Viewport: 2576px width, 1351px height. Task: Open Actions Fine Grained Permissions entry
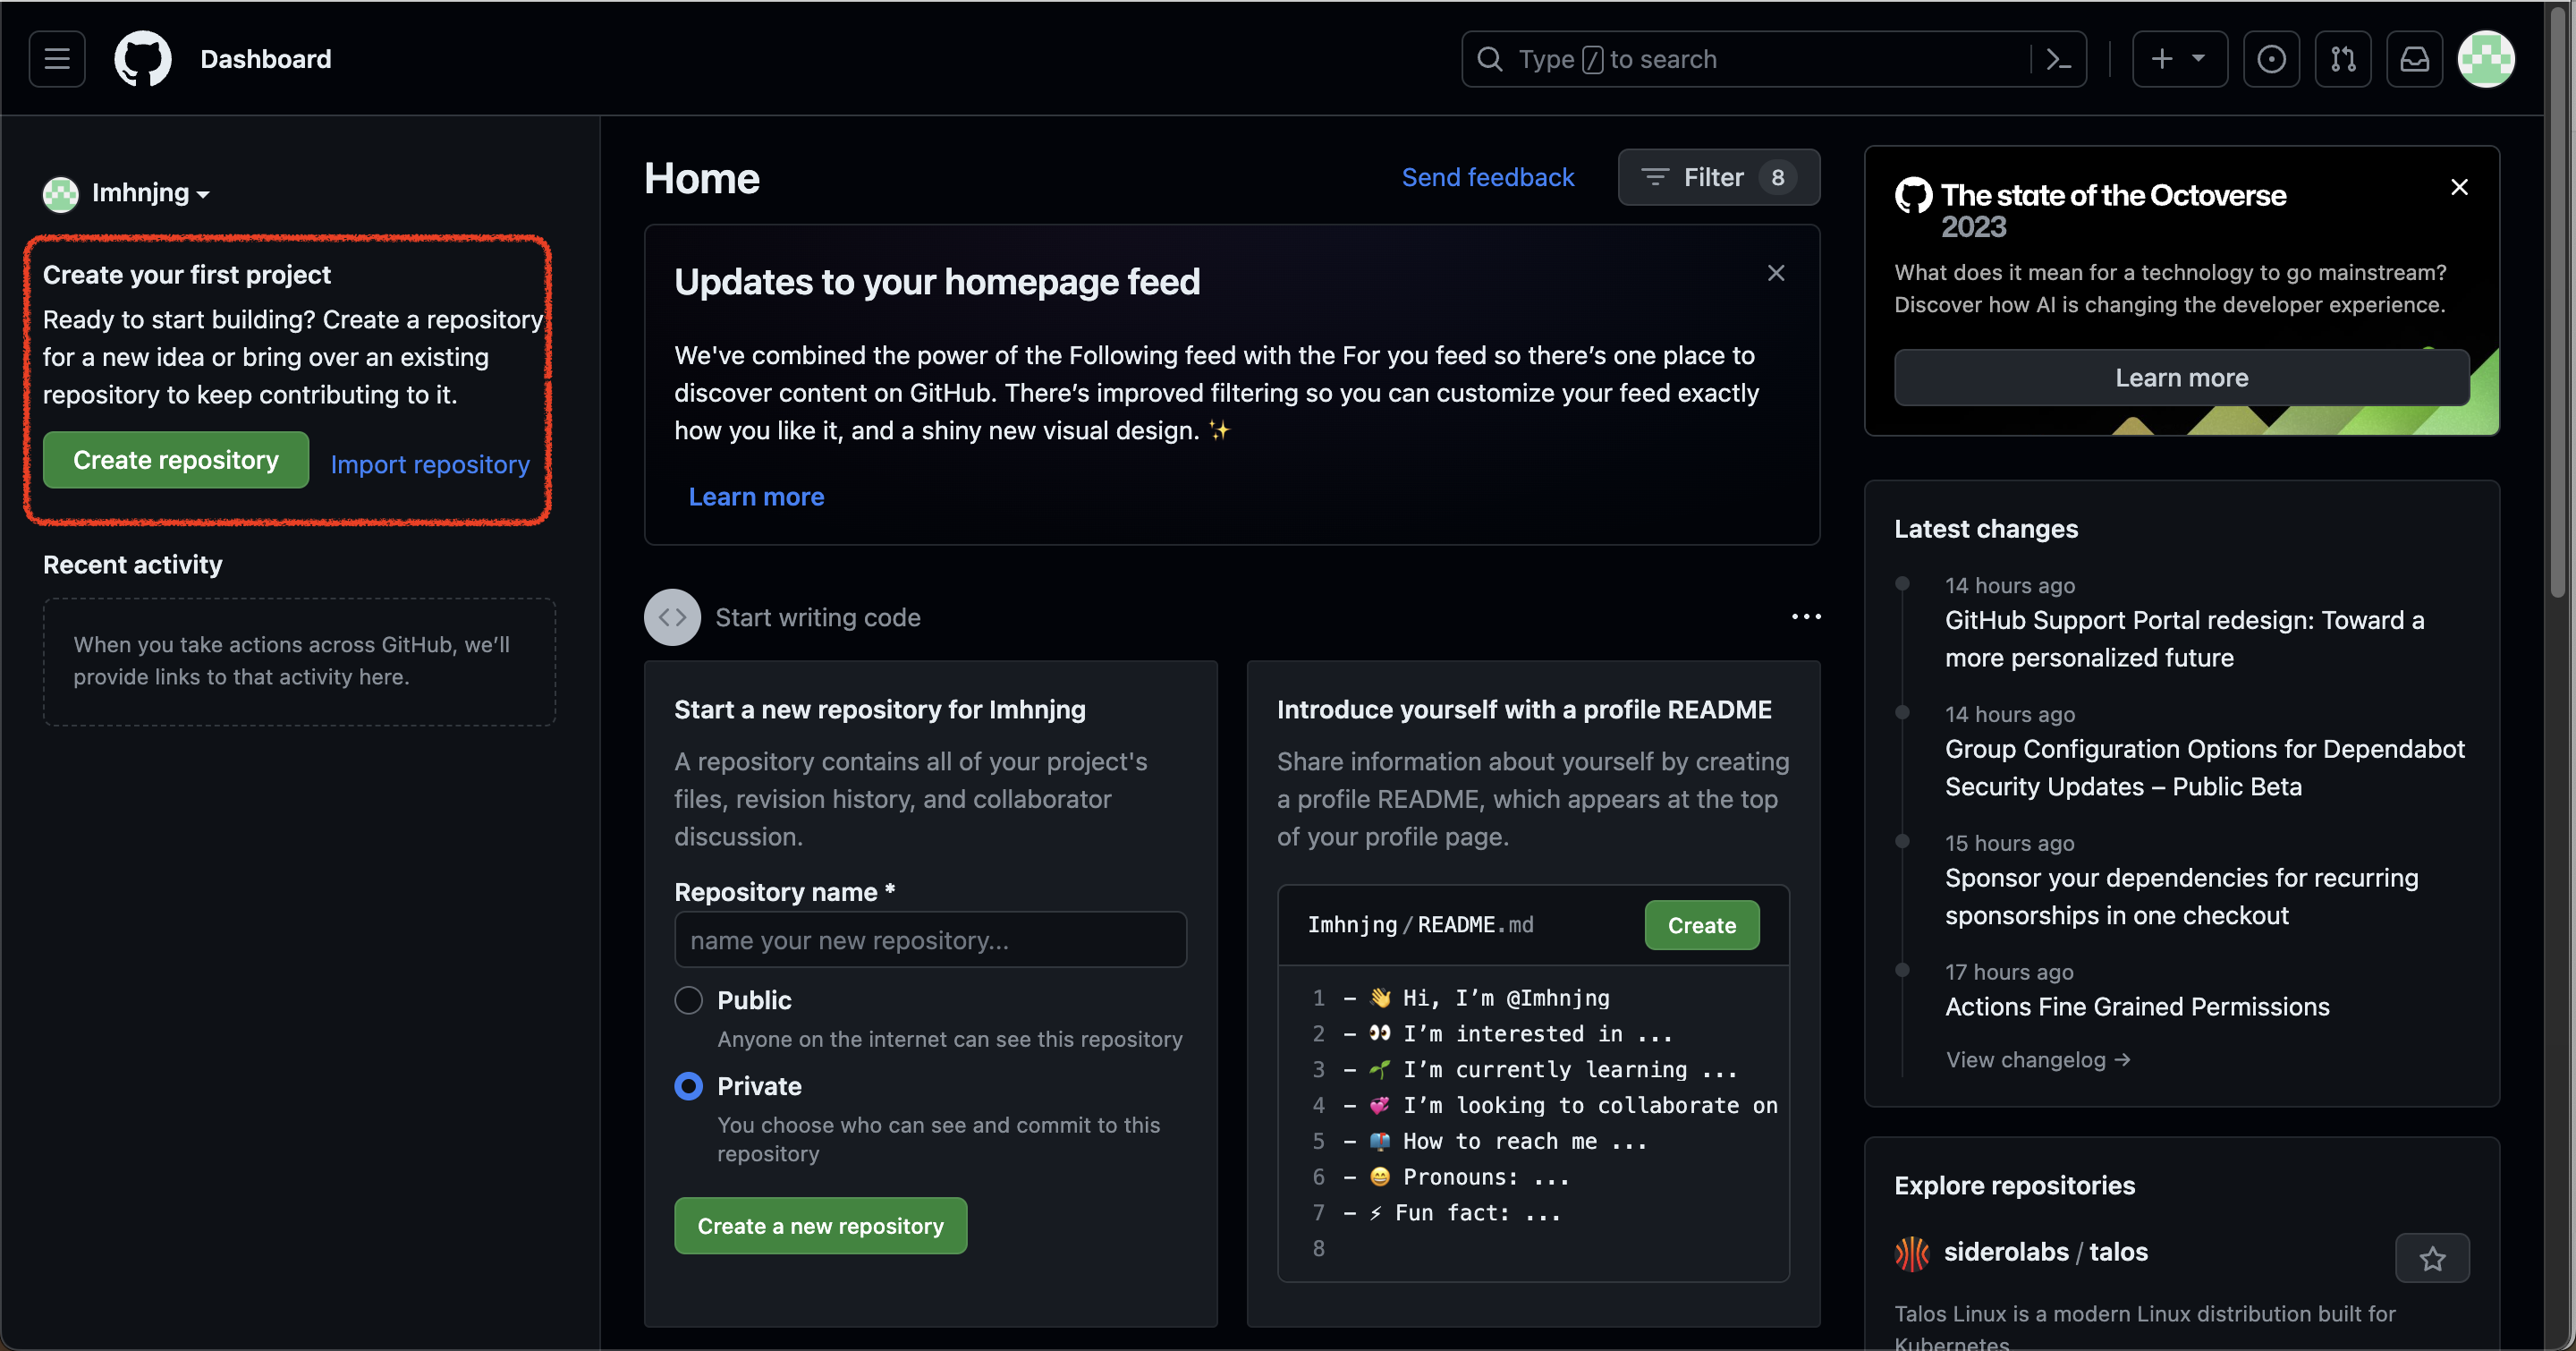(x=2137, y=1007)
